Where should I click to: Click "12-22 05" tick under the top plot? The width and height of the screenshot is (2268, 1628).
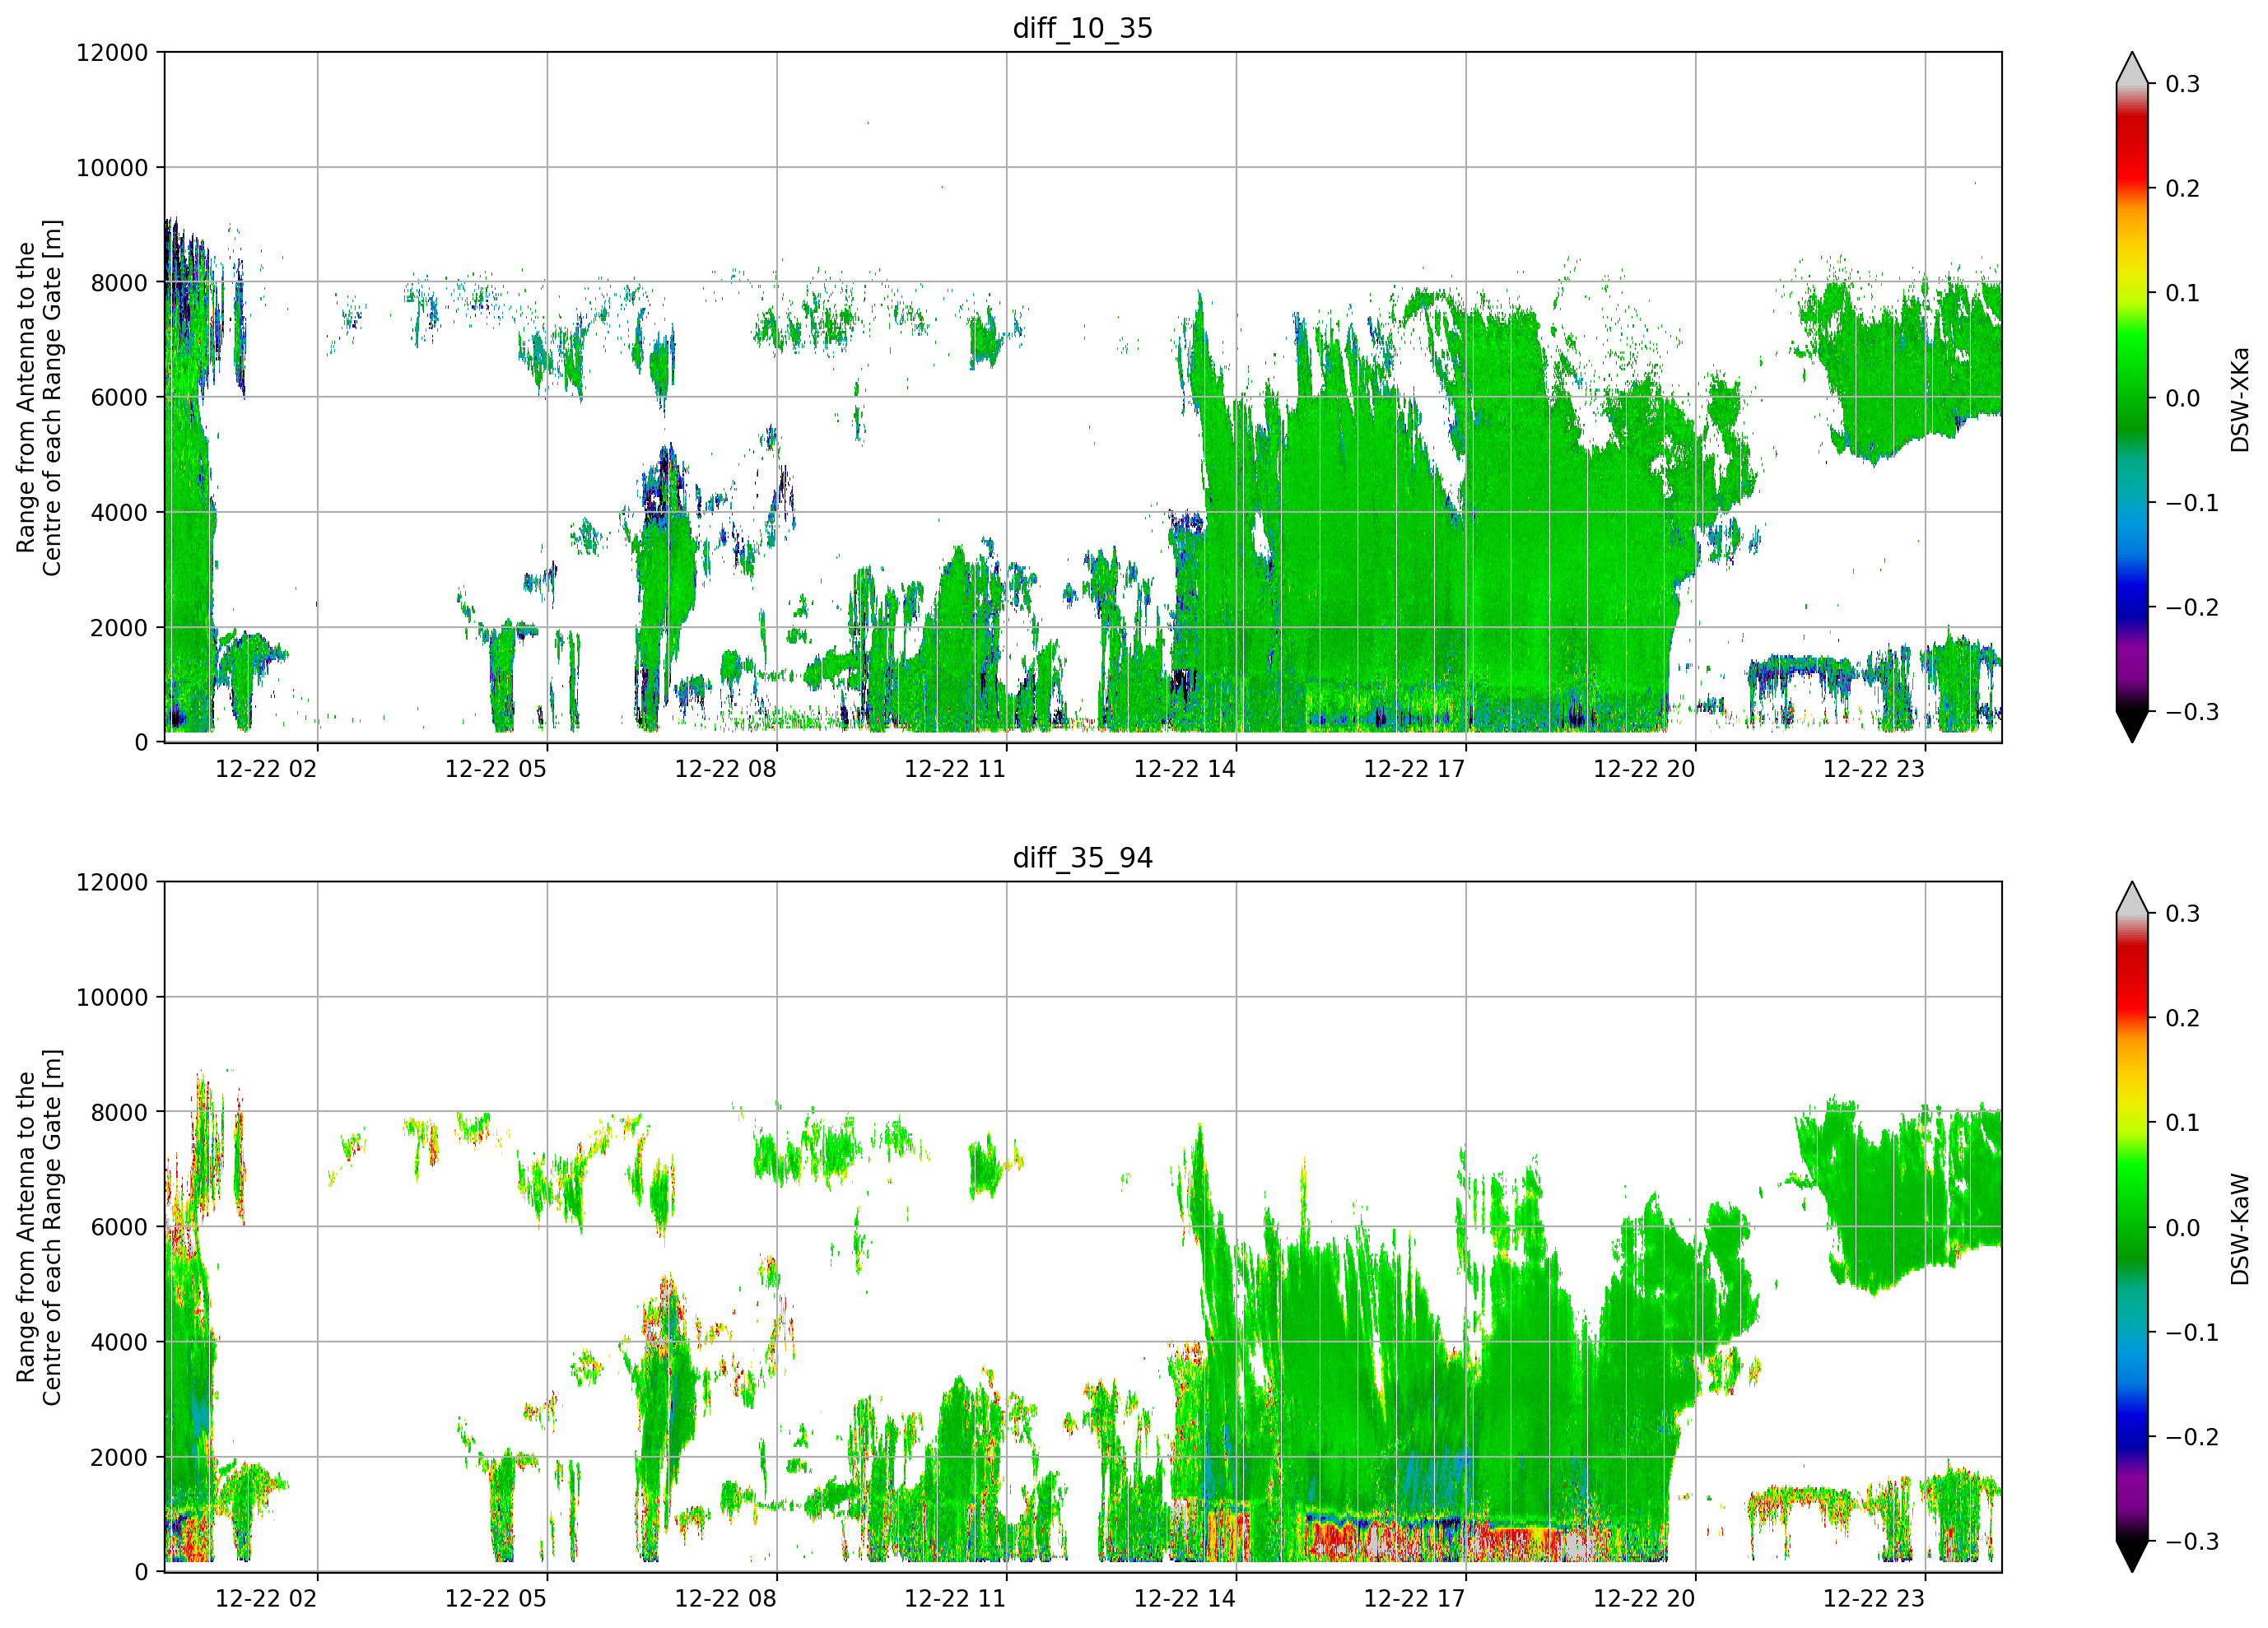point(496,769)
